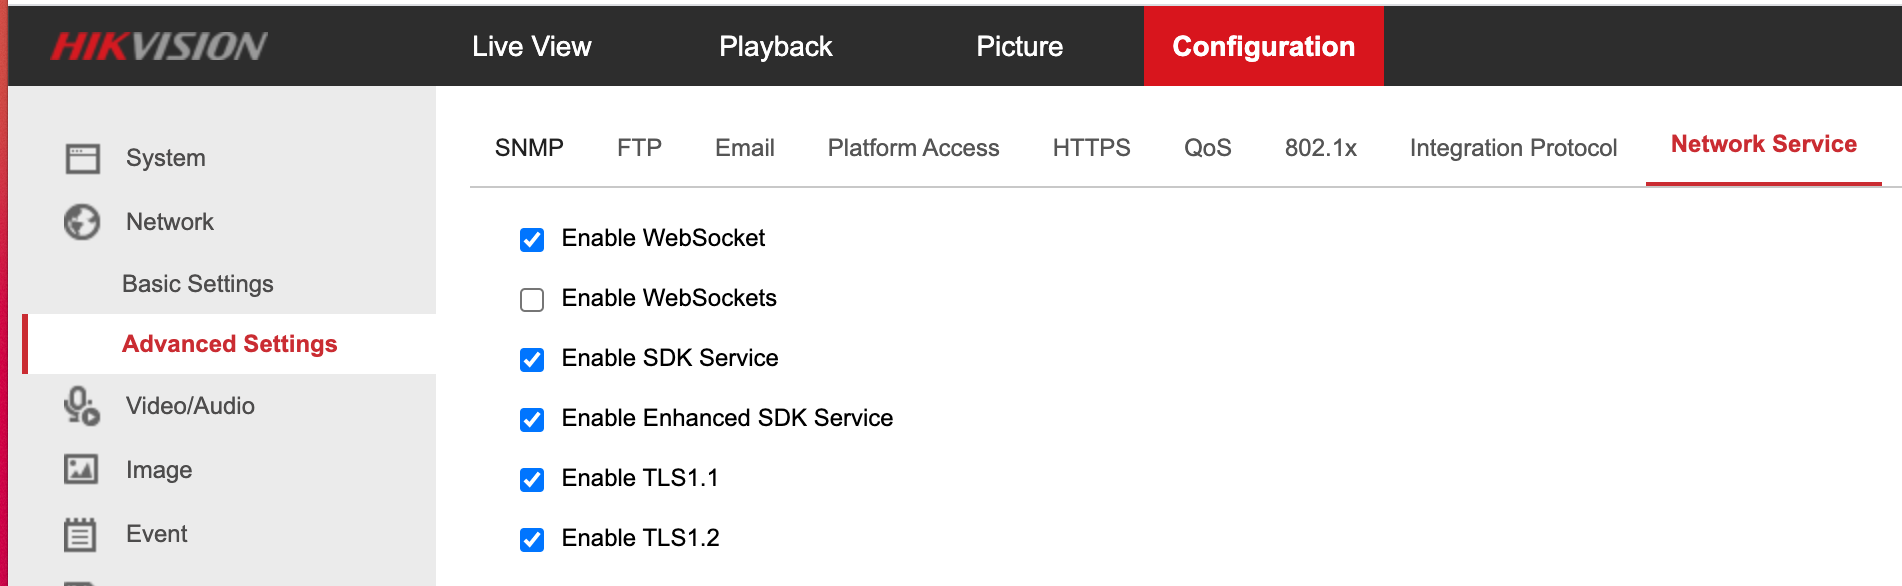Select the Integration Protocol tab
This screenshot has width=1902, height=586.
pos(1513,148)
